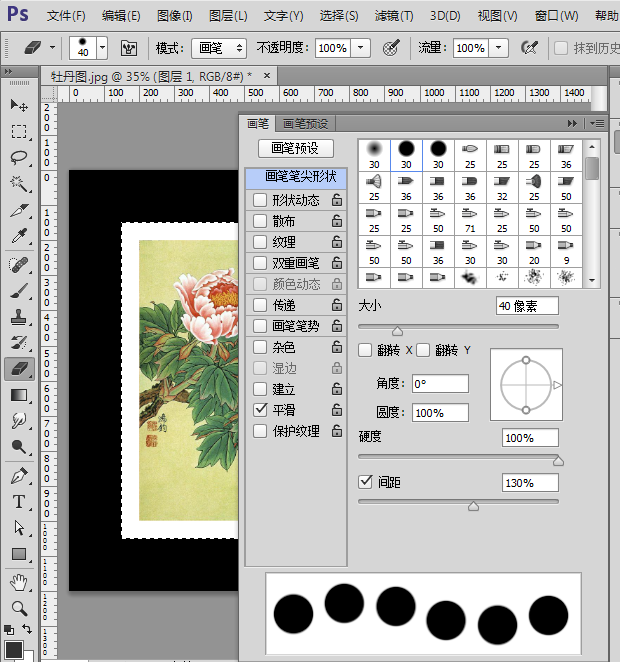Click the 画笔预设 button

tap(295, 148)
